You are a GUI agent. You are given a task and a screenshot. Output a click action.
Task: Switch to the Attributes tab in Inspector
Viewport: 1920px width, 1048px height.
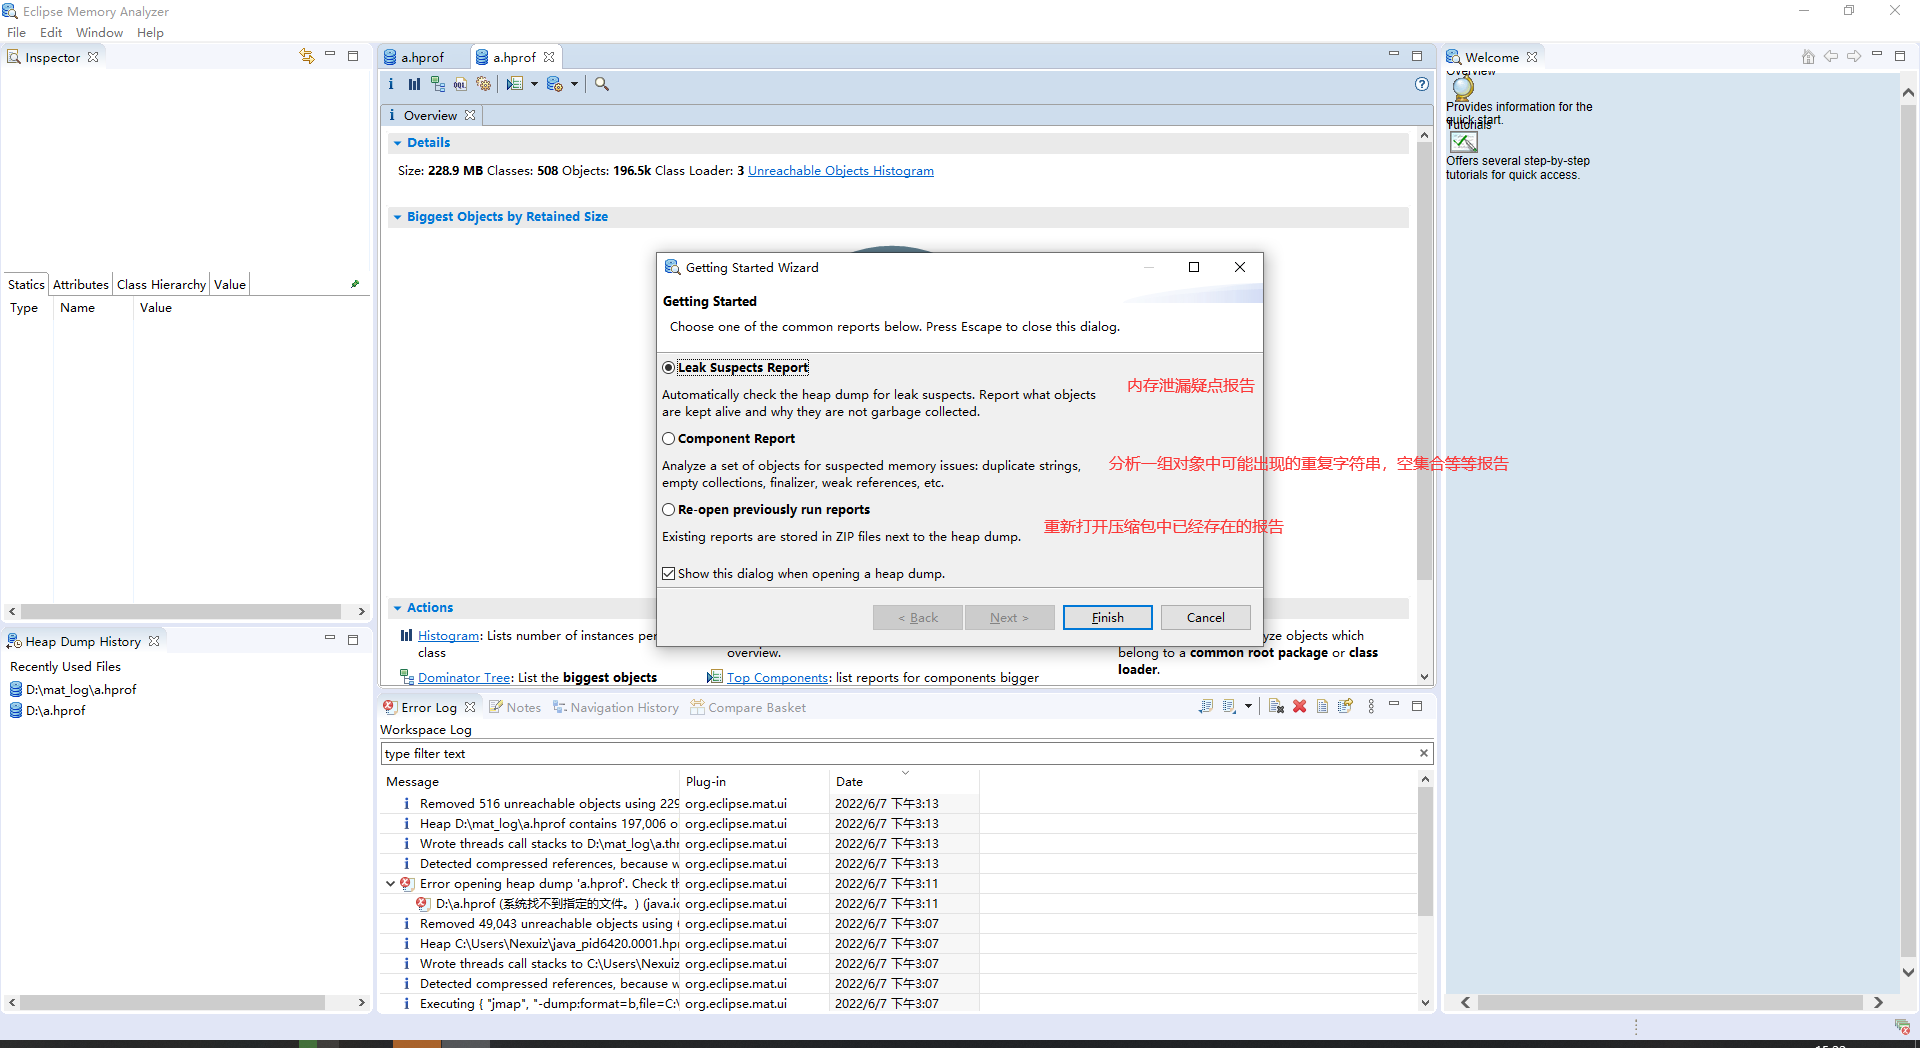pos(80,284)
